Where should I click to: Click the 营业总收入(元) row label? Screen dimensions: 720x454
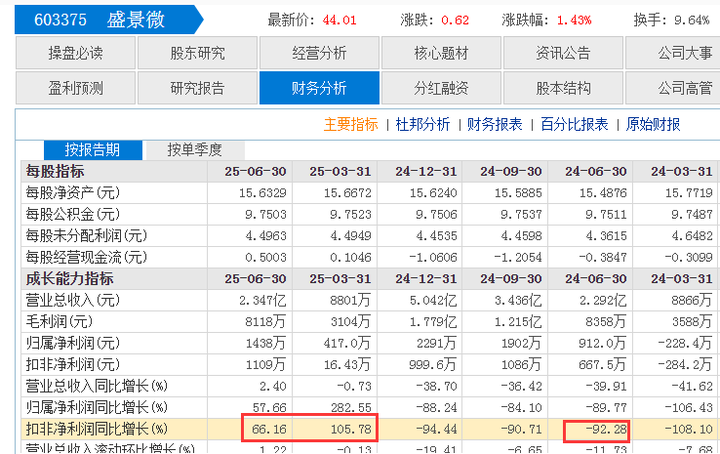coord(73,300)
